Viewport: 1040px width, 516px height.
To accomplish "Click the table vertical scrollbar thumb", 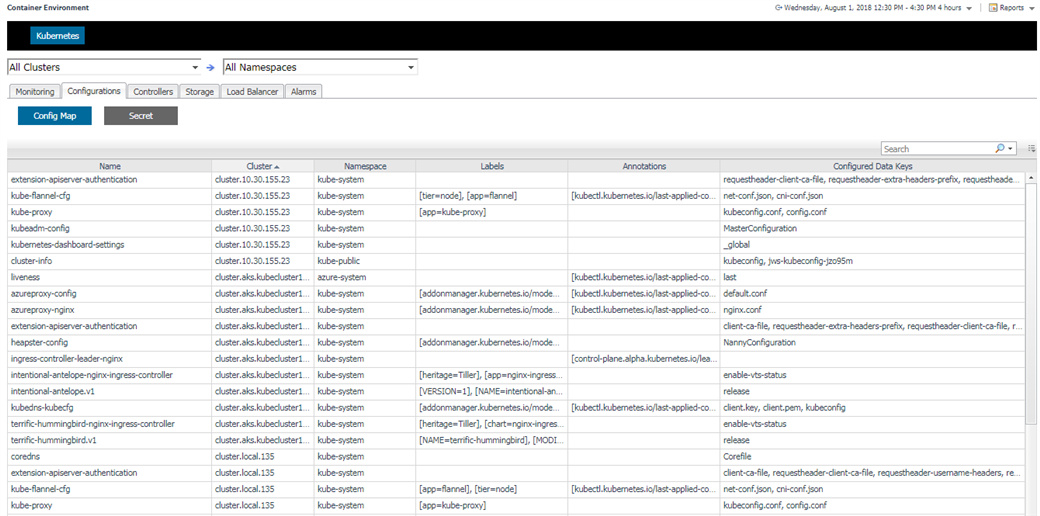I will click(x=1031, y=304).
